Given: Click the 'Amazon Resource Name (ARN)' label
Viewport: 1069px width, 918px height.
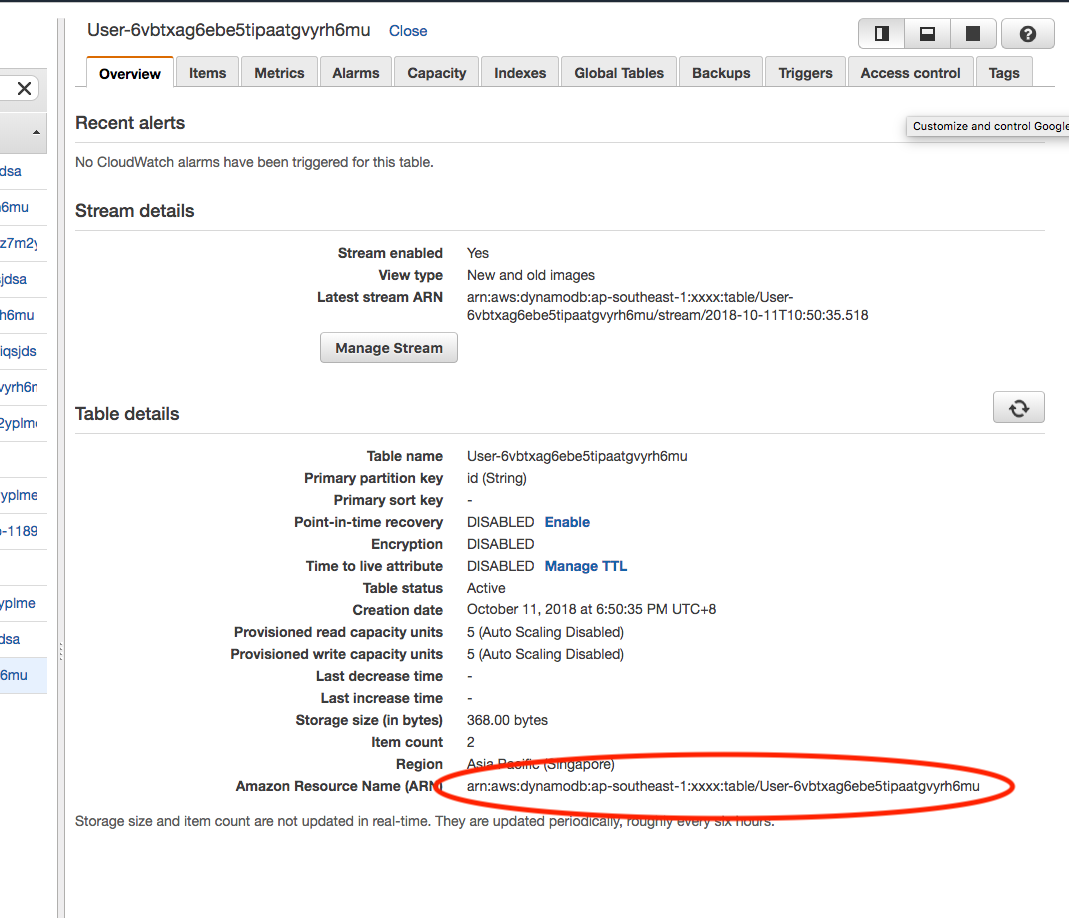Looking at the screenshot, I should (x=339, y=786).
